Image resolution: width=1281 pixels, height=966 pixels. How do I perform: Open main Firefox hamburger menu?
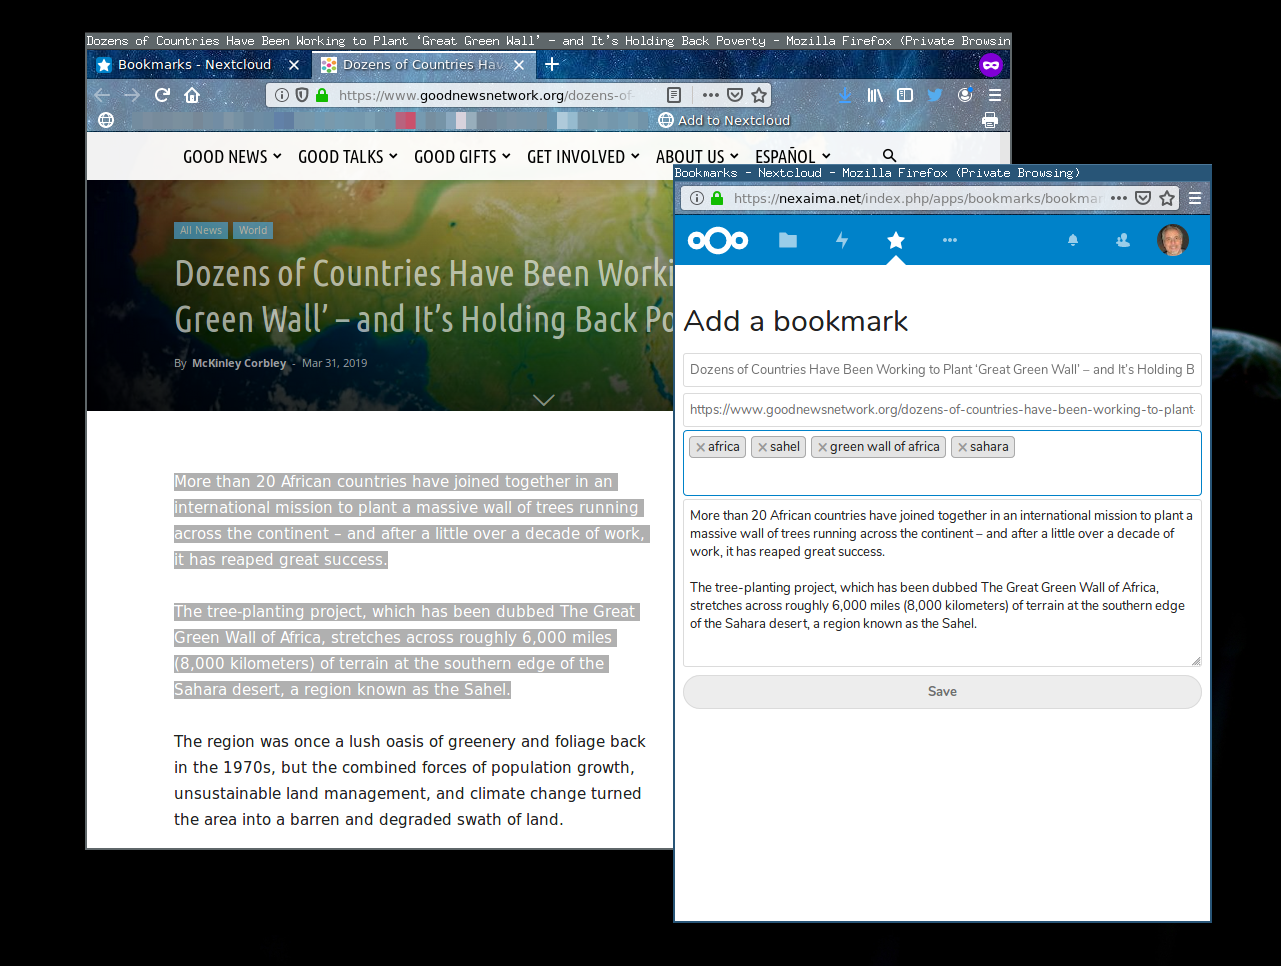click(995, 95)
